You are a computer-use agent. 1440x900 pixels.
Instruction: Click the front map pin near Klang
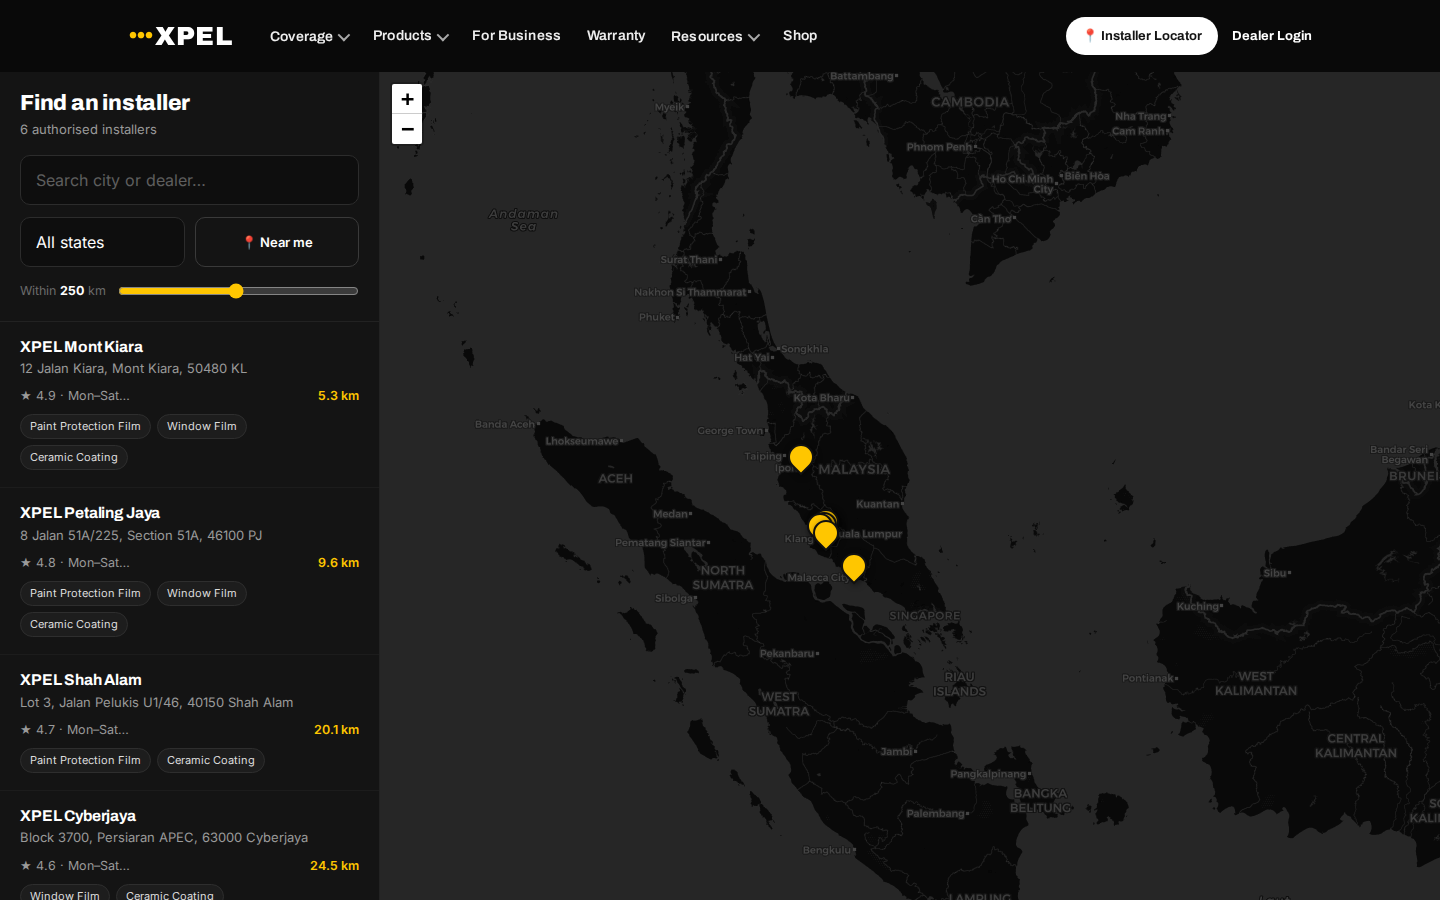click(x=826, y=534)
